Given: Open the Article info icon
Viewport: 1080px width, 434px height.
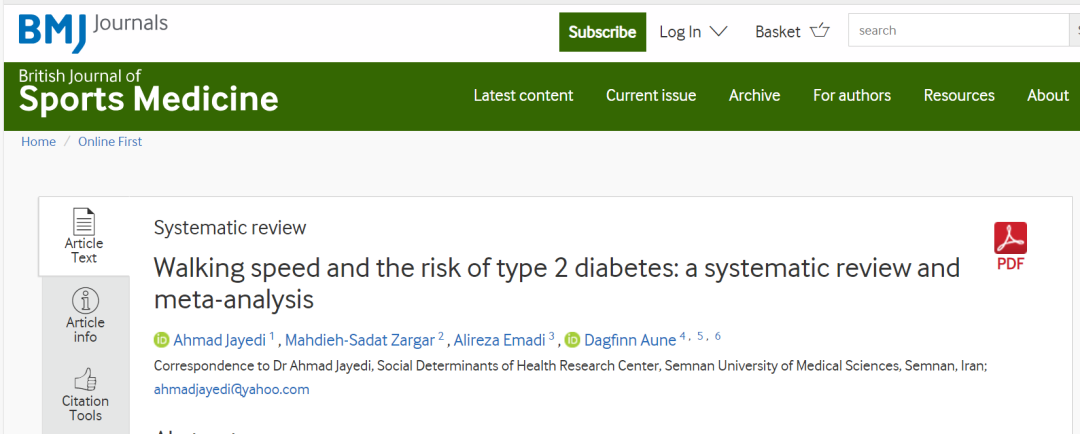Looking at the screenshot, I should [85, 300].
